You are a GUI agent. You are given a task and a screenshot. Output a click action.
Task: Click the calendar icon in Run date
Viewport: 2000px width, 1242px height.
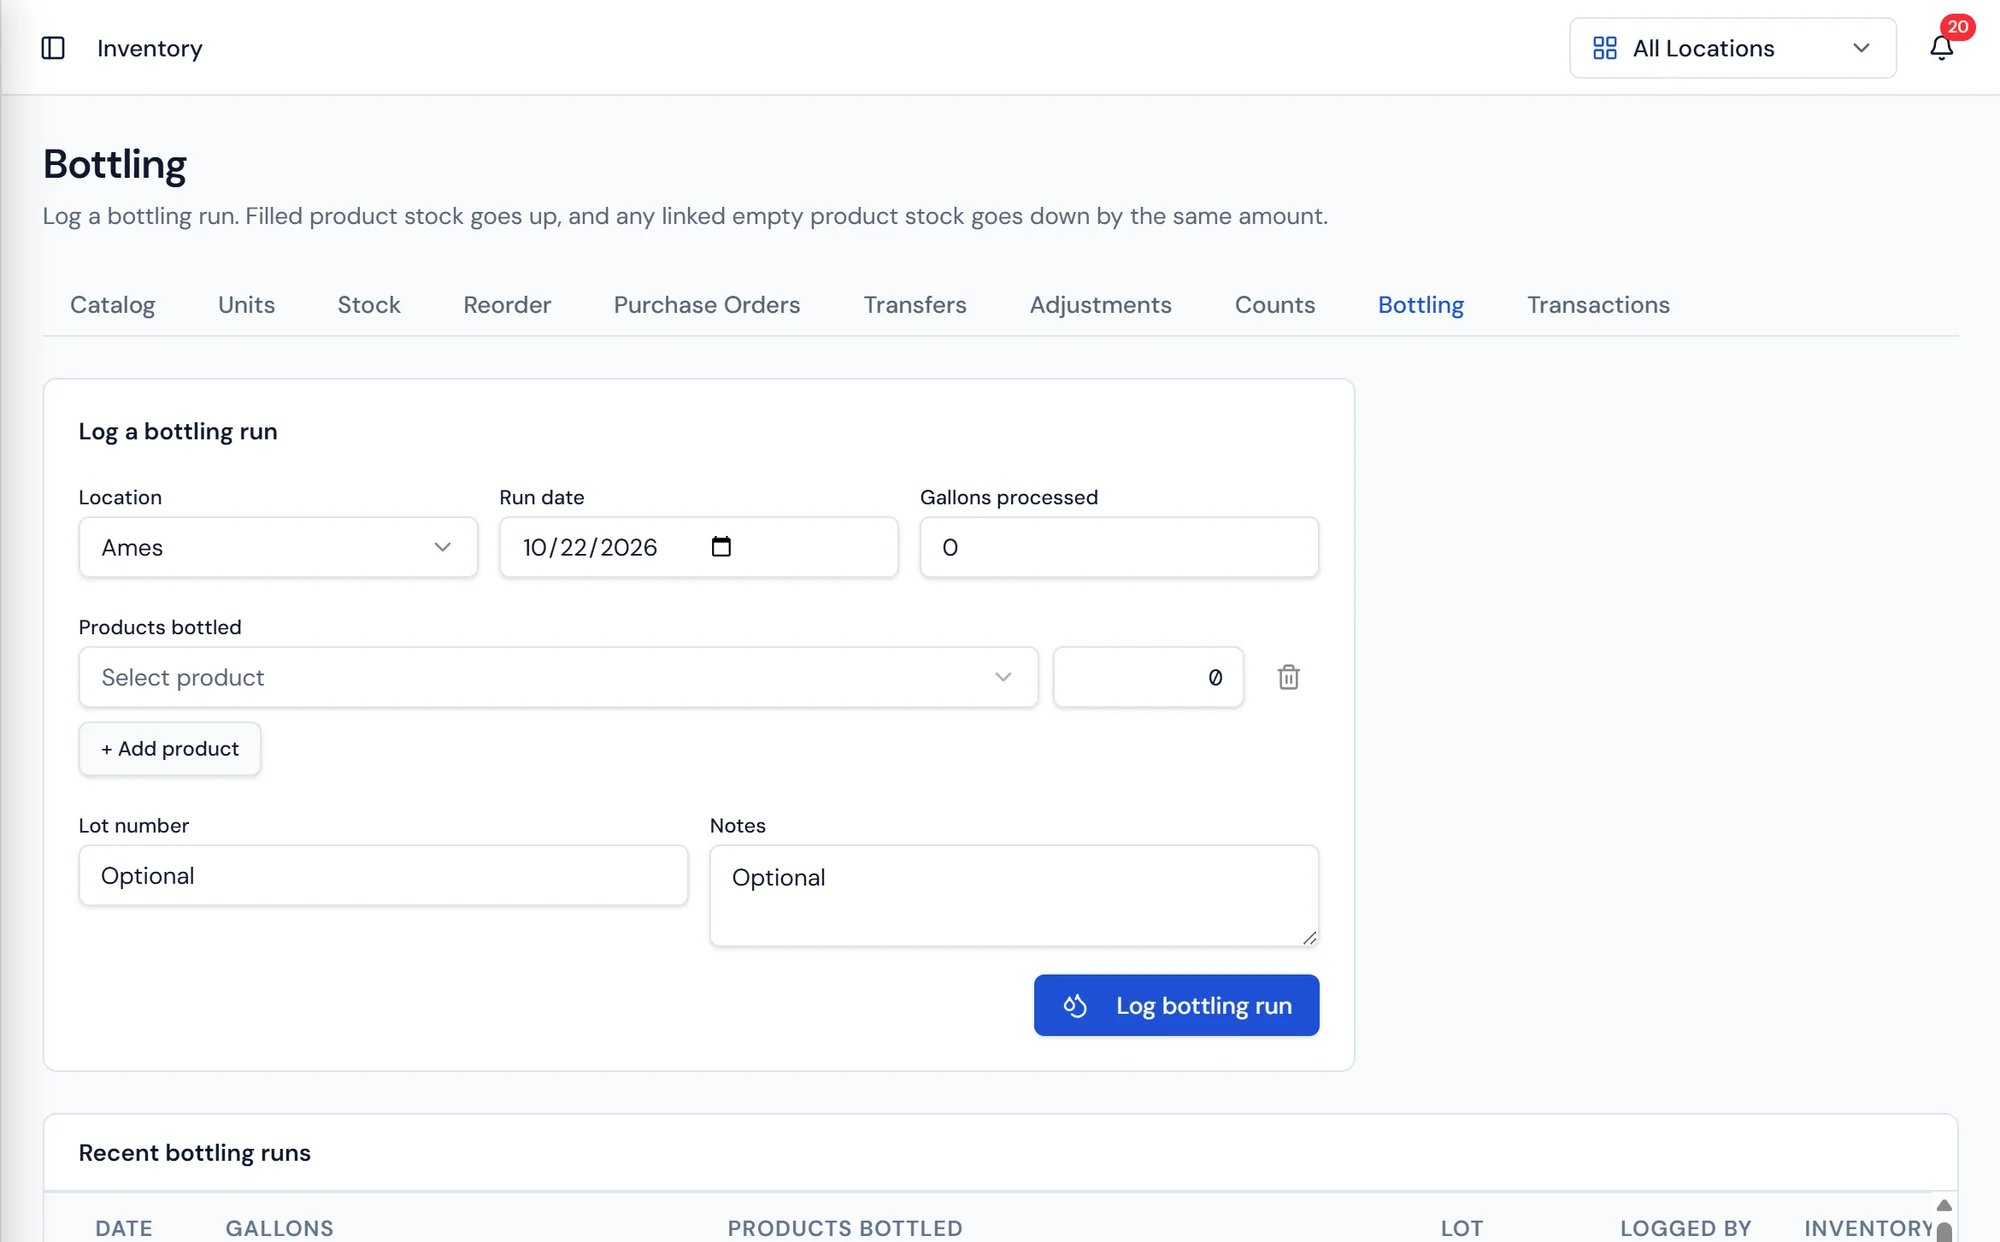pyautogui.click(x=721, y=547)
